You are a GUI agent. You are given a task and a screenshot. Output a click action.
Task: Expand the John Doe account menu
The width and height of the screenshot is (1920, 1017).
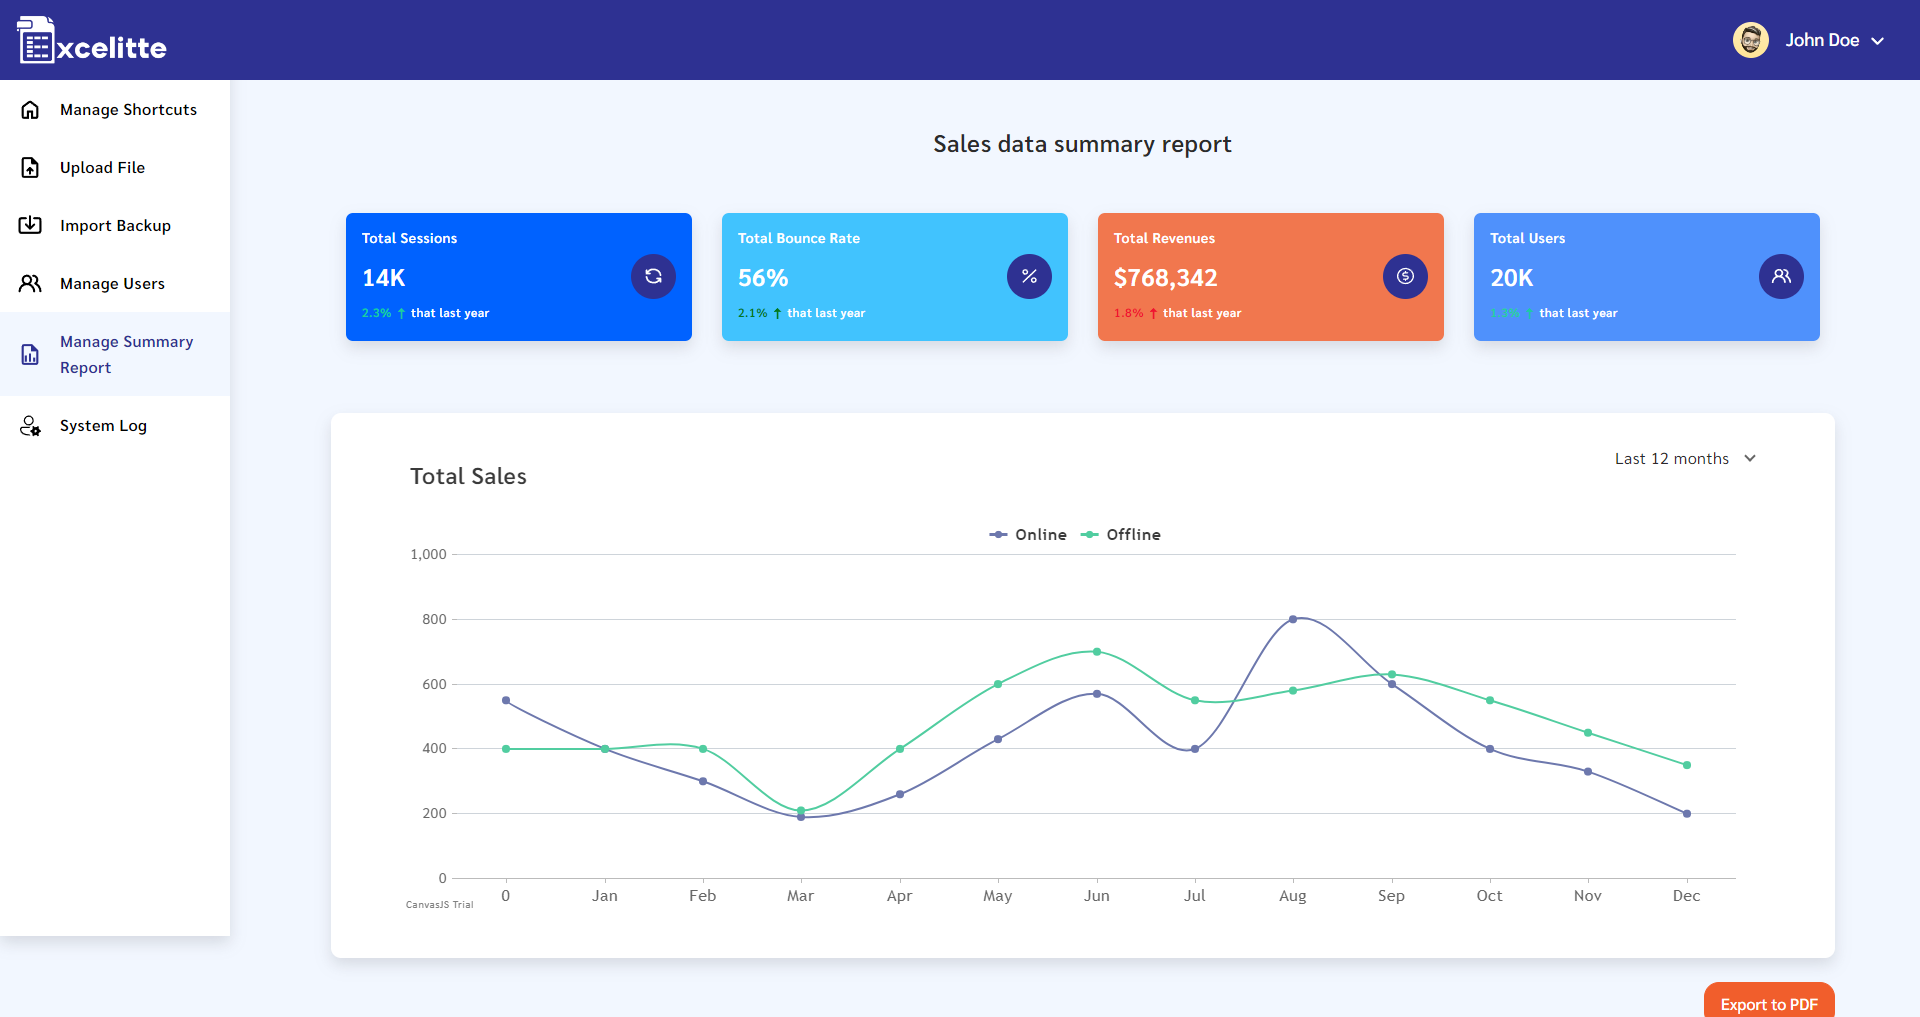[x=1822, y=40]
